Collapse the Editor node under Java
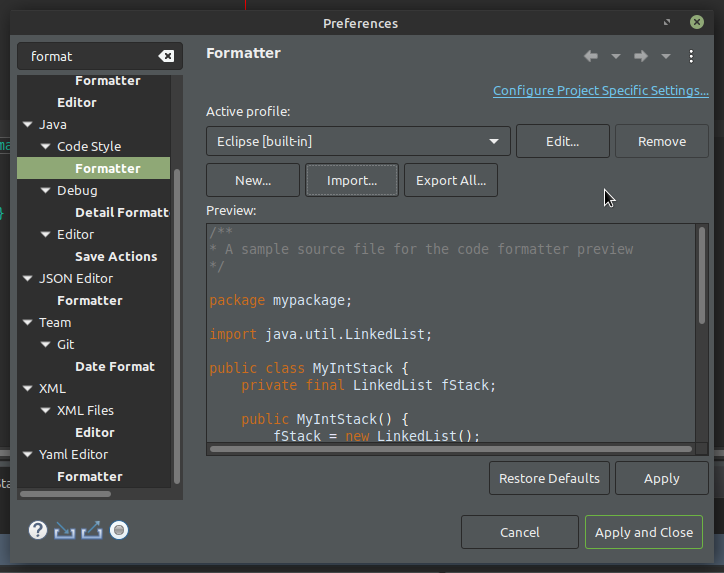Viewport: 724px width, 573px height. 46,234
